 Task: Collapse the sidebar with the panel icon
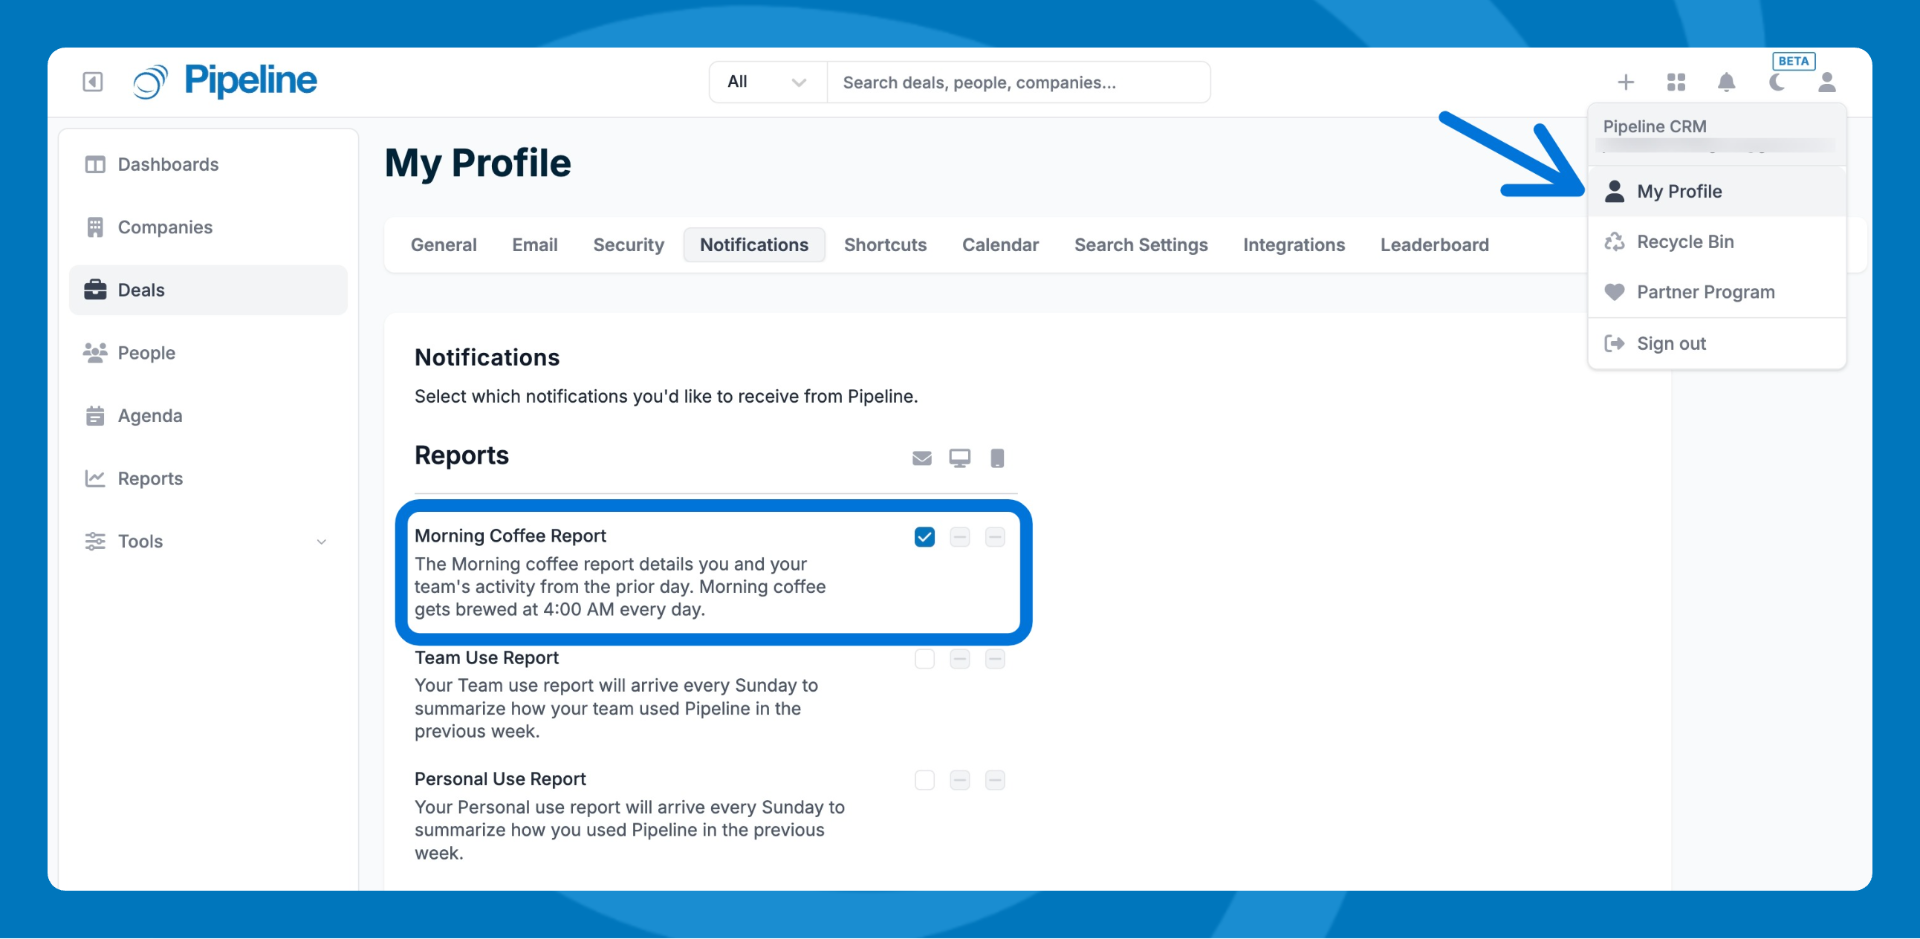pyautogui.click(x=93, y=82)
